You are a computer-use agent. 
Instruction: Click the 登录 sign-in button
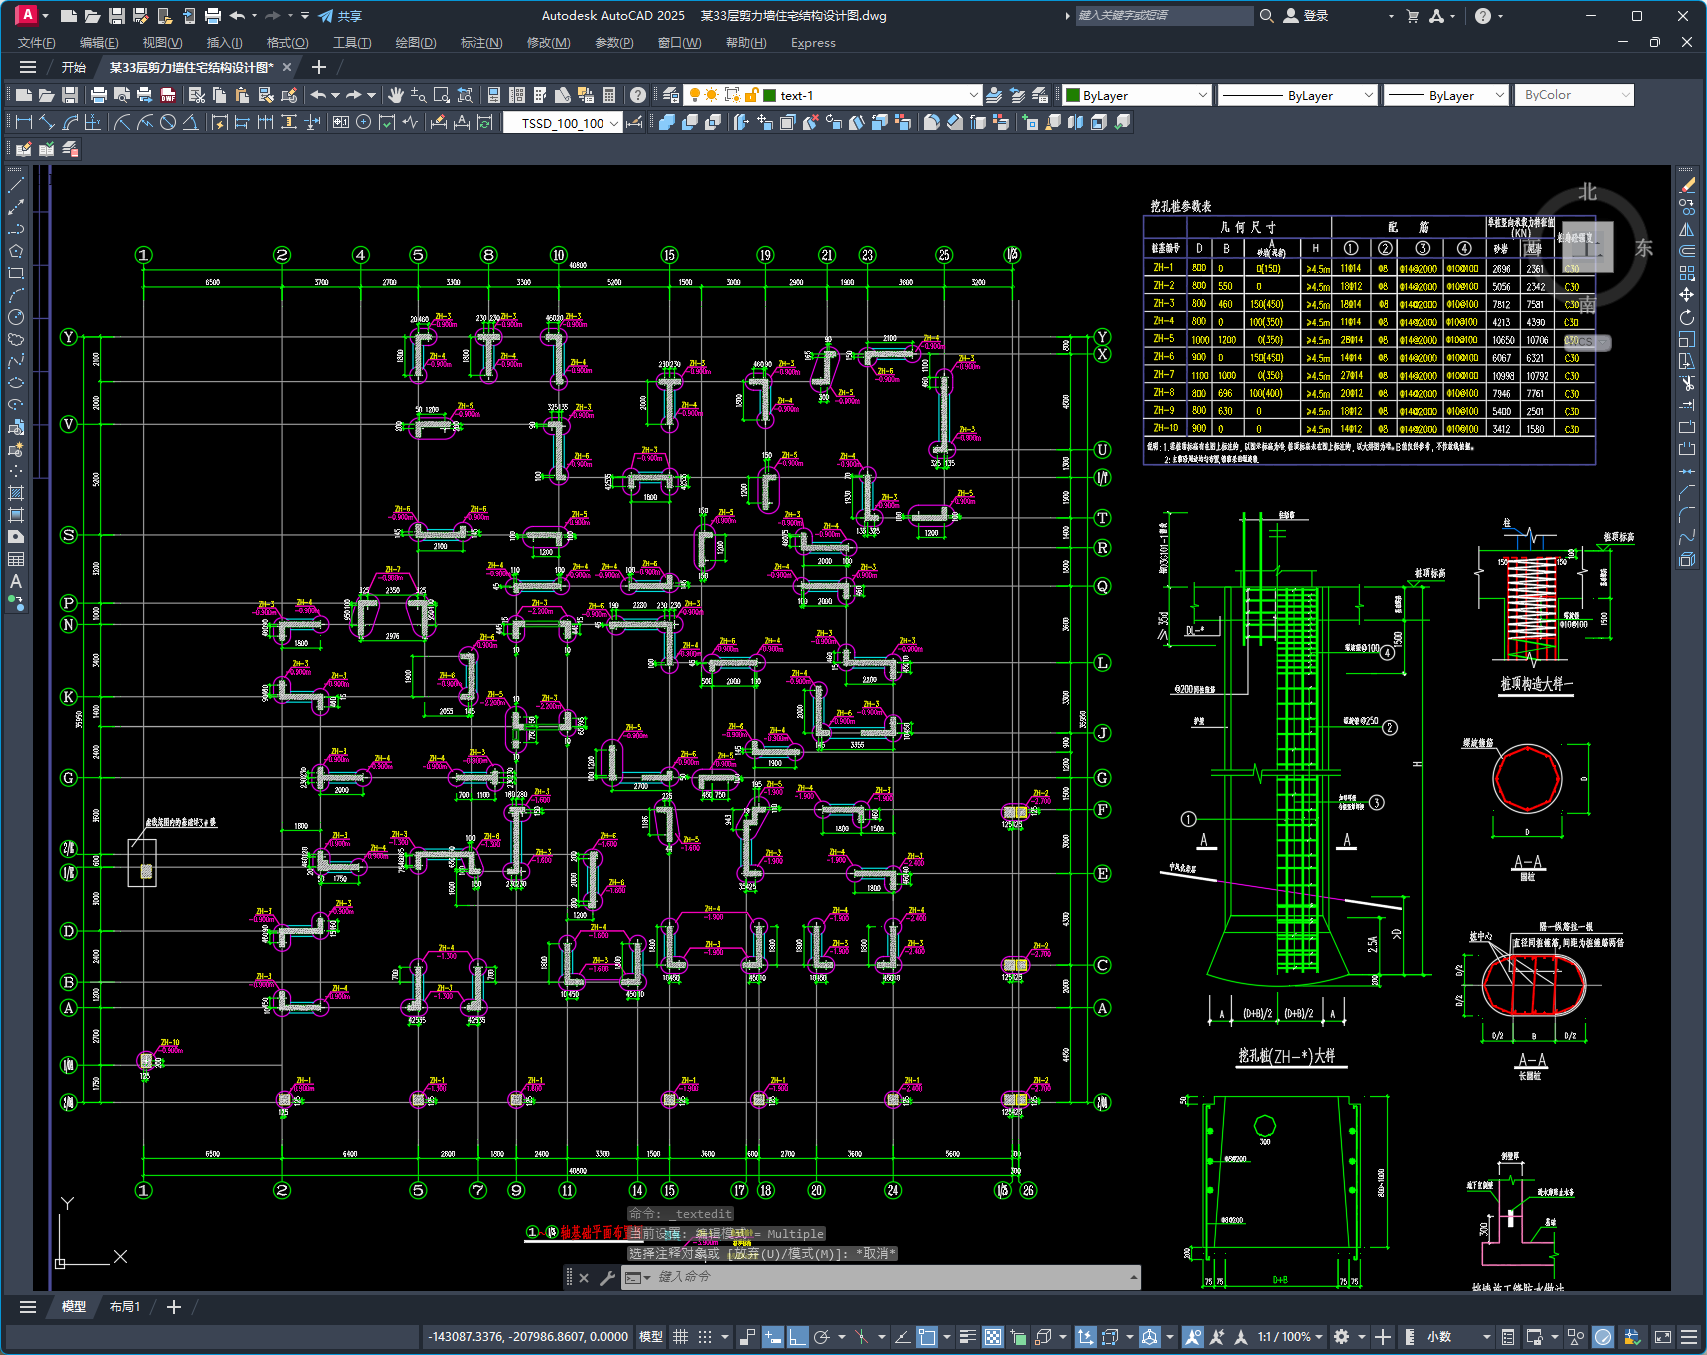[1306, 16]
